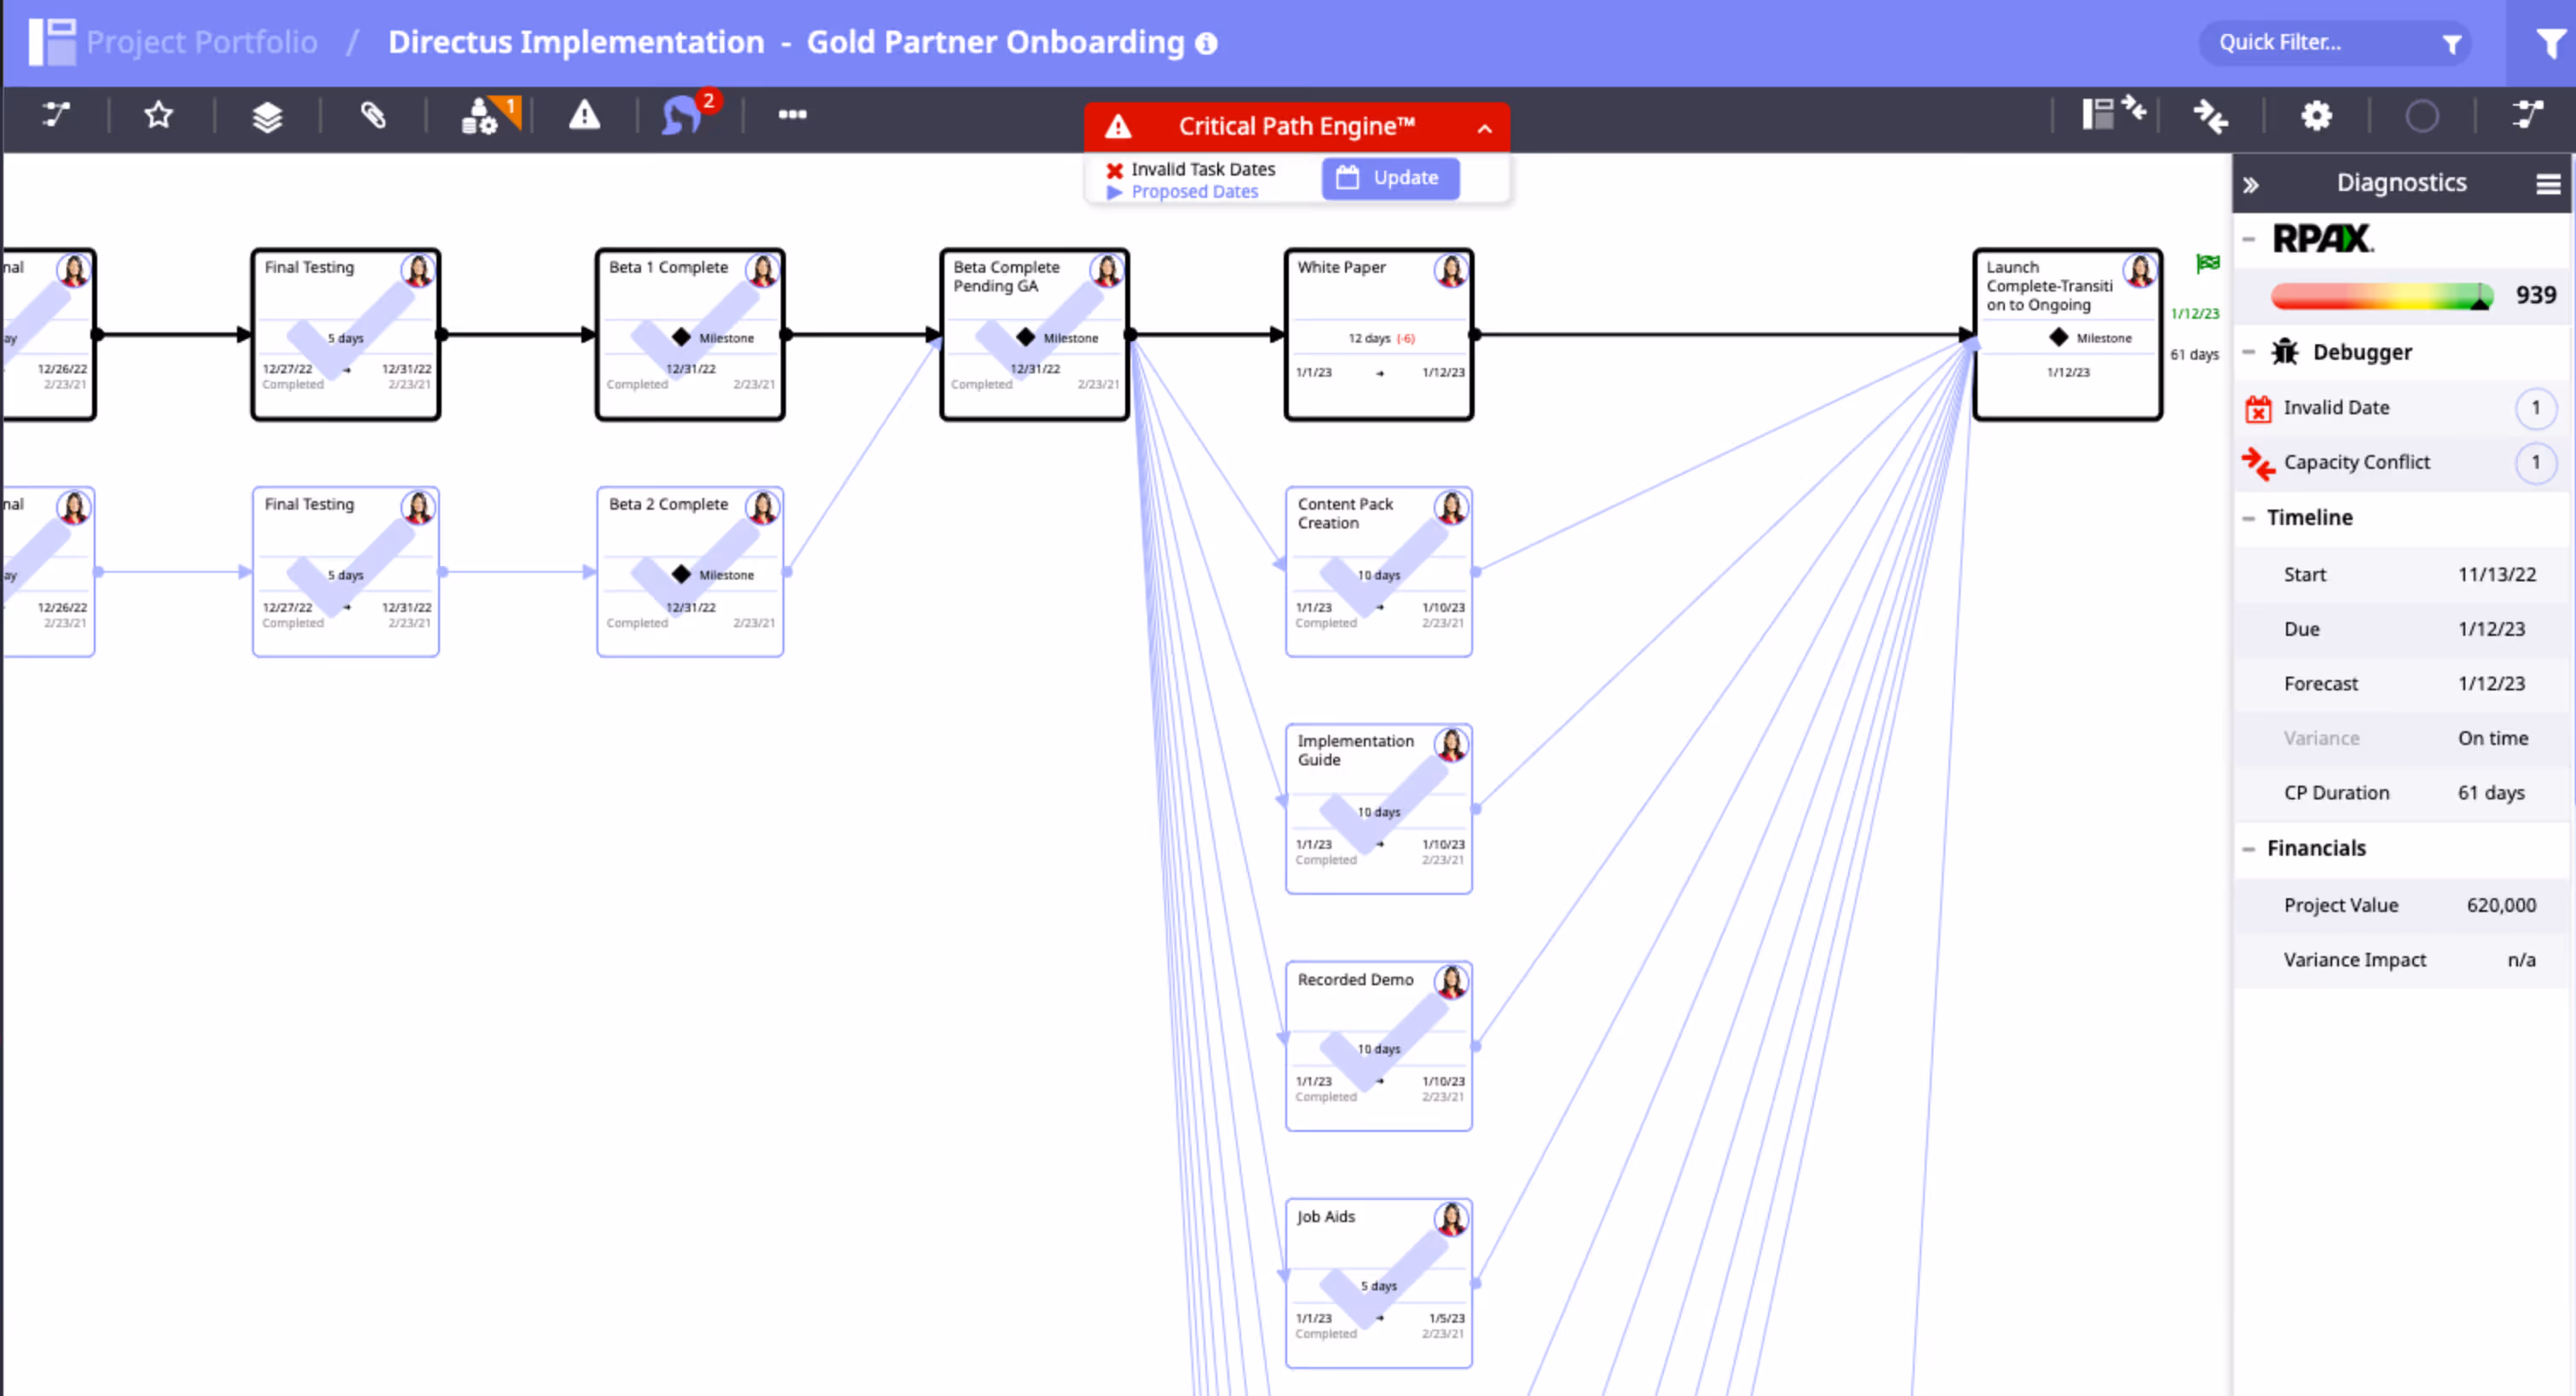The height and width of the screenshot is (1396, 2576).
Task: Click the Forecast 1/12/23 value
Action: point(2490,684)
